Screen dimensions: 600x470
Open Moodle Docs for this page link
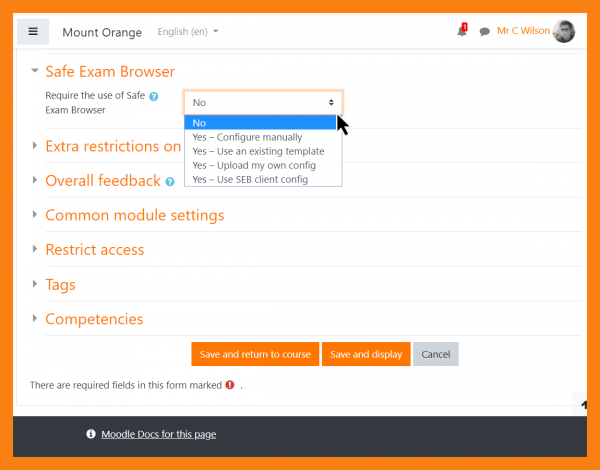tap(158, 434)
